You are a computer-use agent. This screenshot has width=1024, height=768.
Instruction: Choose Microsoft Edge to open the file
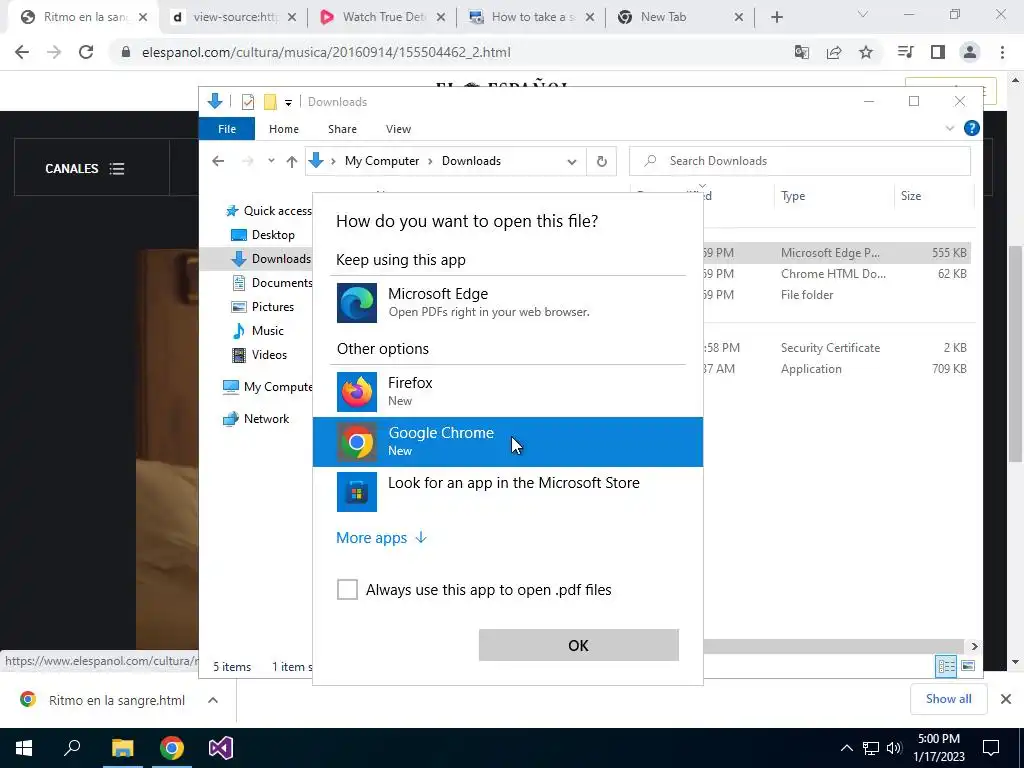(507, 302)
